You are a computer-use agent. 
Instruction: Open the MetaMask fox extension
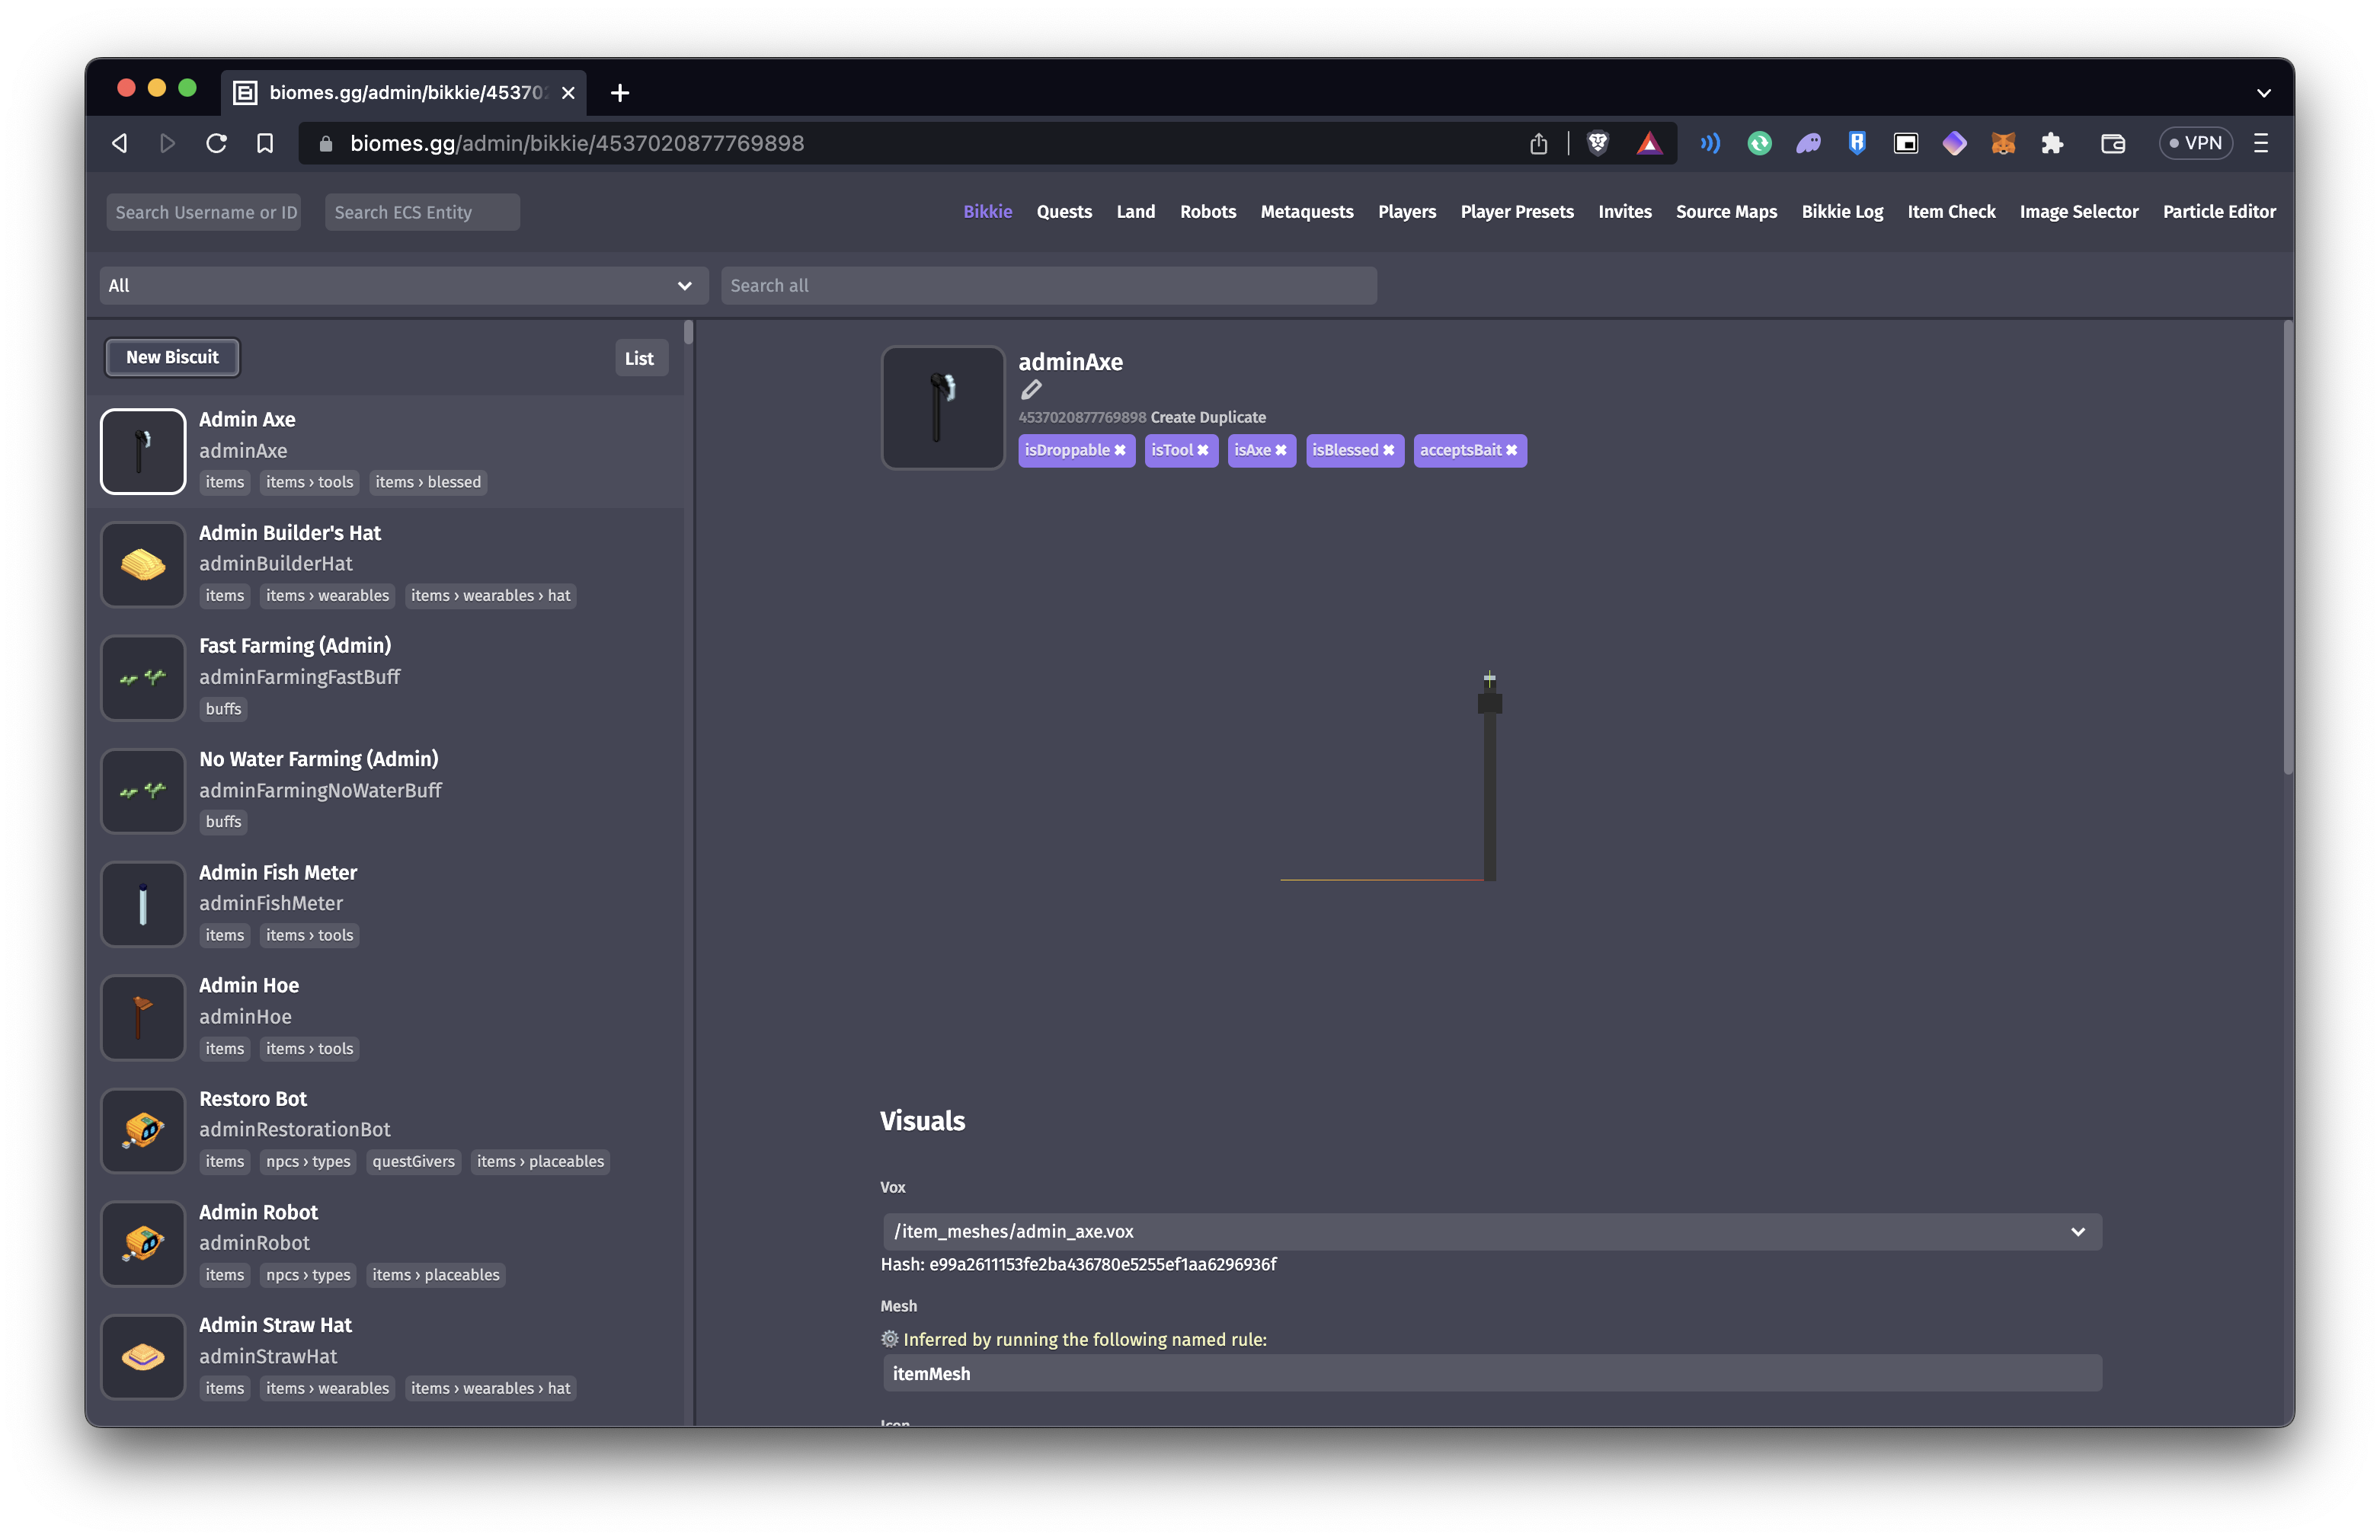(x=2002, y=143)
